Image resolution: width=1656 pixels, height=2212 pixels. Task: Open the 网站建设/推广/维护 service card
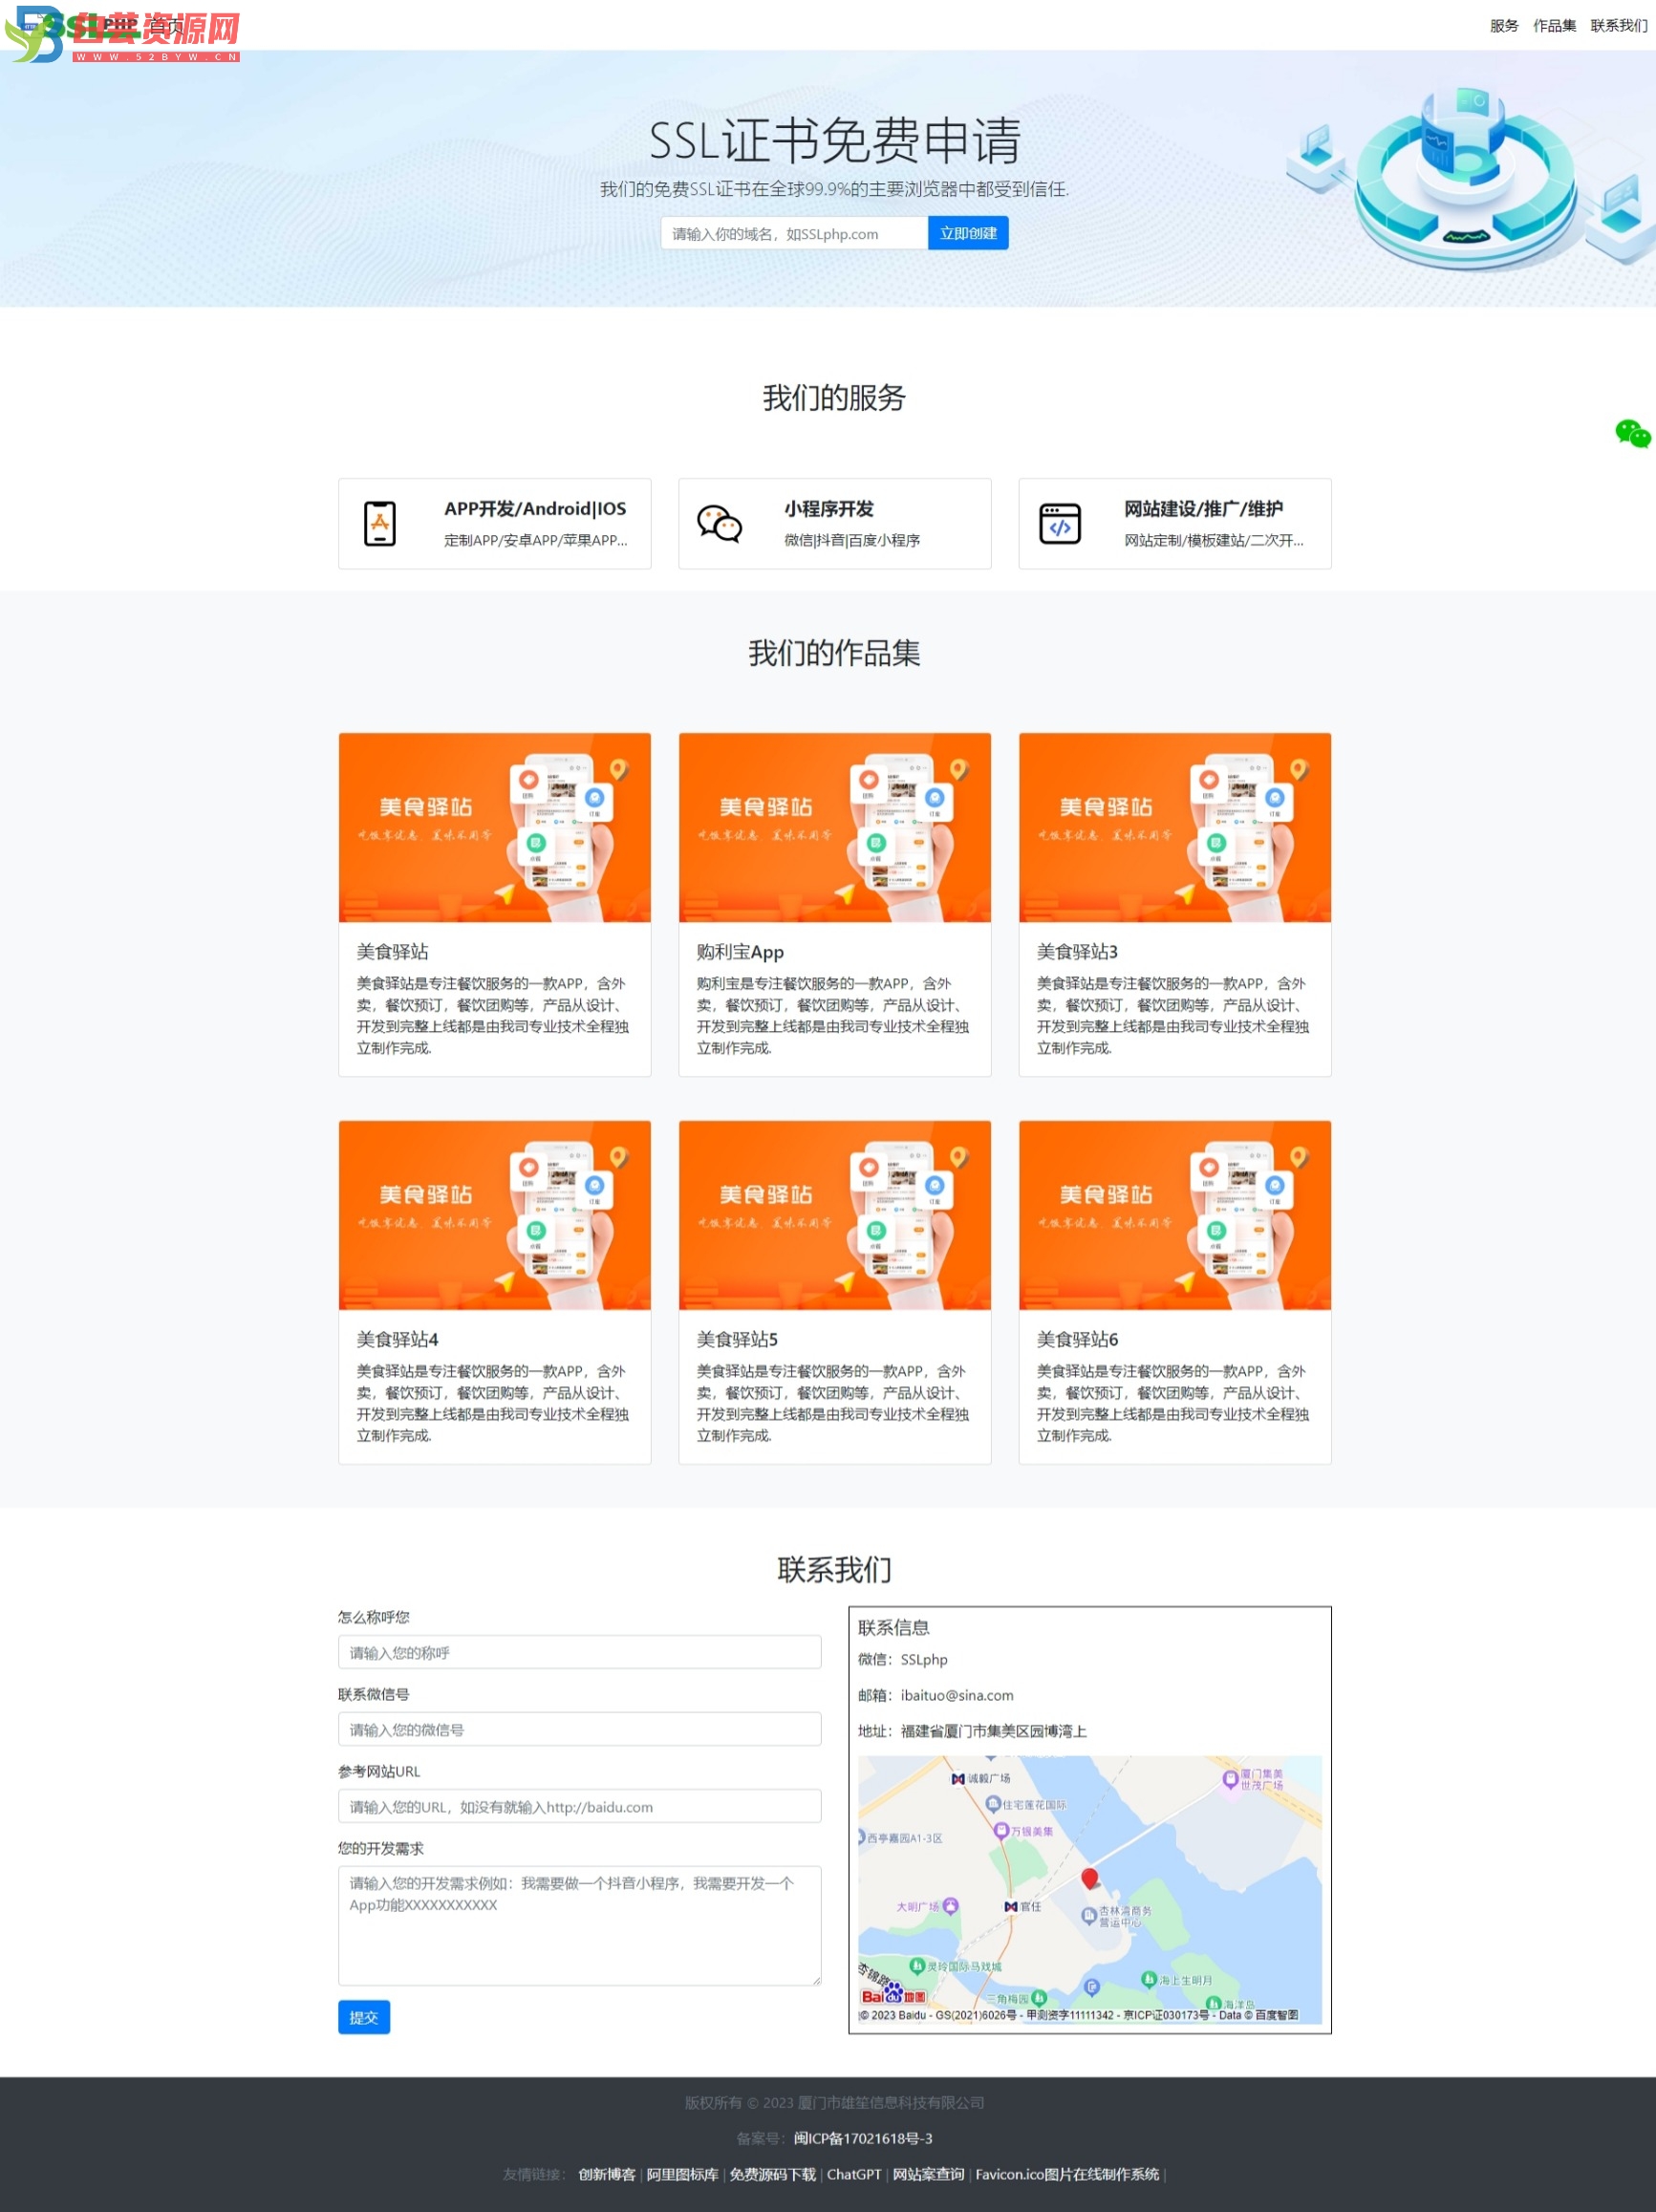(x=1175, y=523)
